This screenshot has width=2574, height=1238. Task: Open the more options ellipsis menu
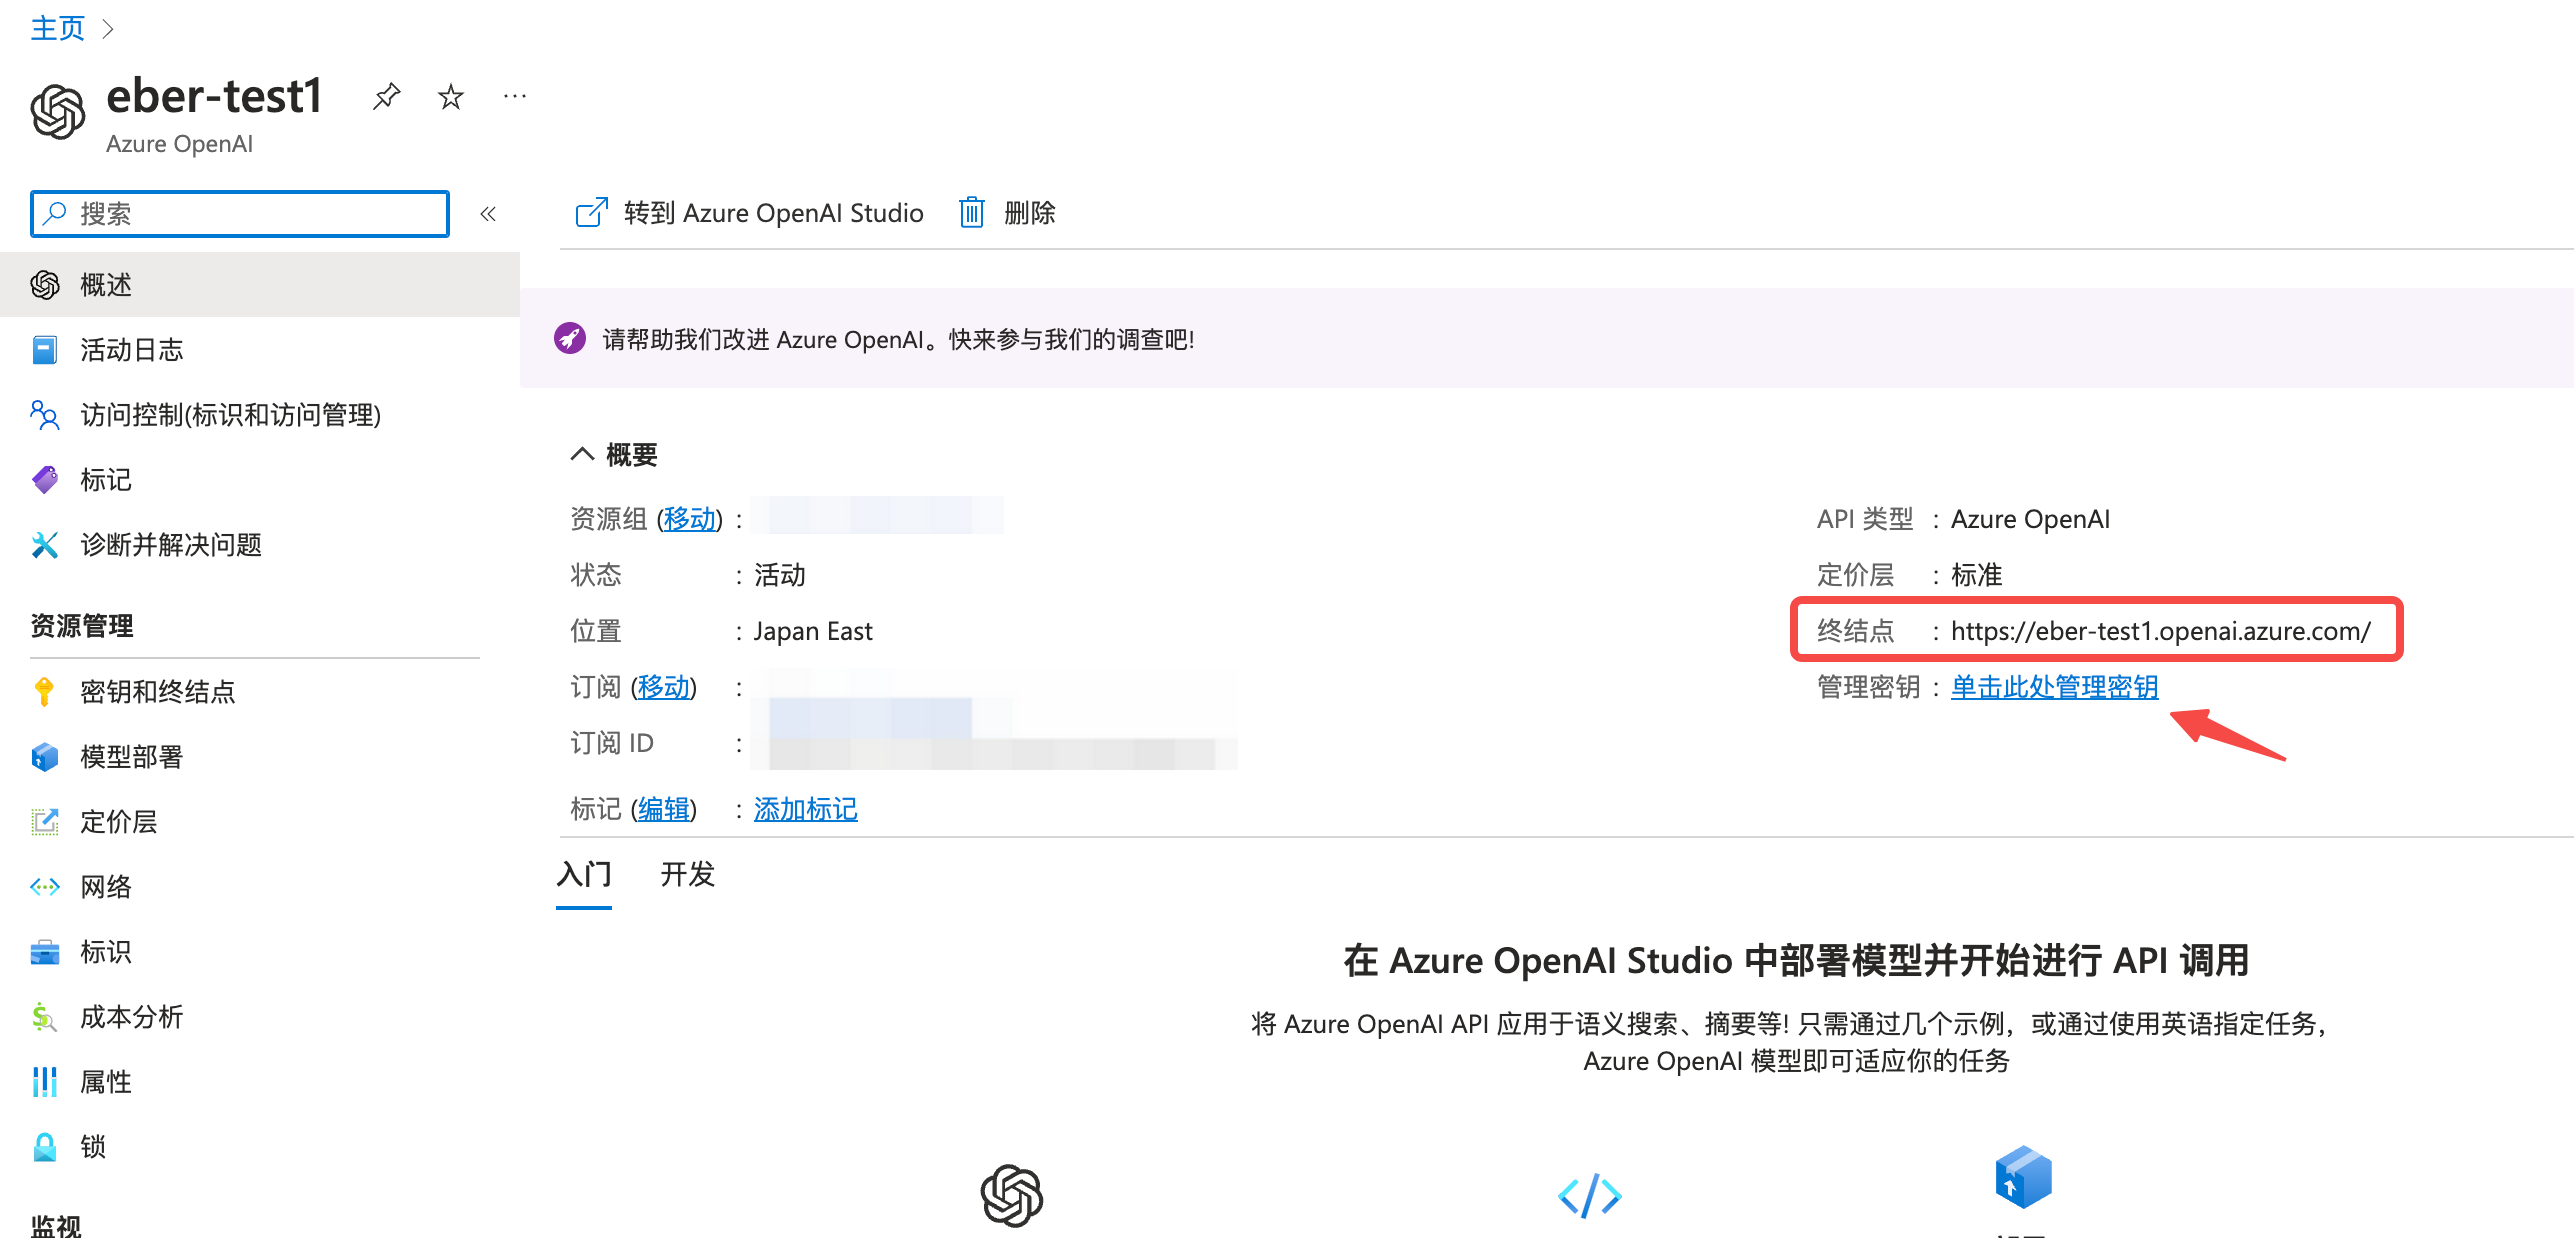coord(515,96)
